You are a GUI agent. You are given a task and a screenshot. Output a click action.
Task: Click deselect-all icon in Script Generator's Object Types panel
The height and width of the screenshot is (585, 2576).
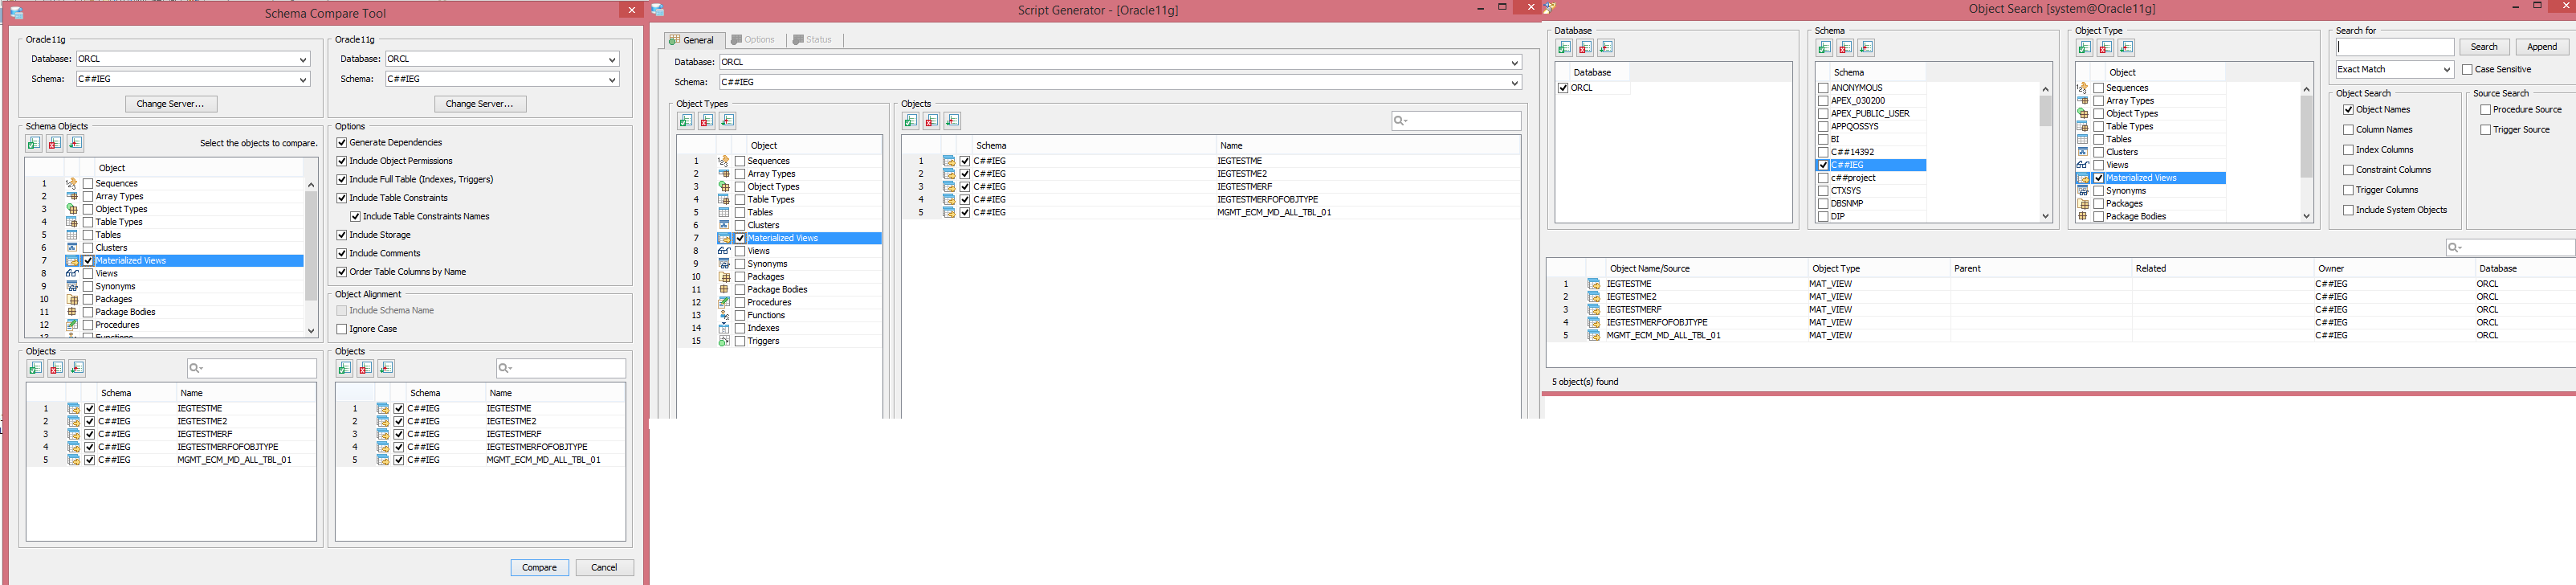click(706, 121)
